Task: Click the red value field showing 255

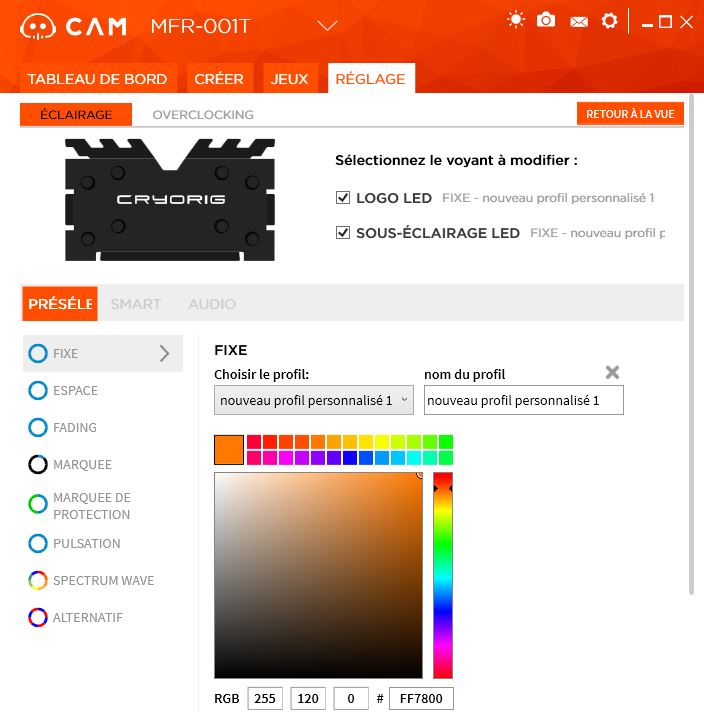Action: coord(265,698)
